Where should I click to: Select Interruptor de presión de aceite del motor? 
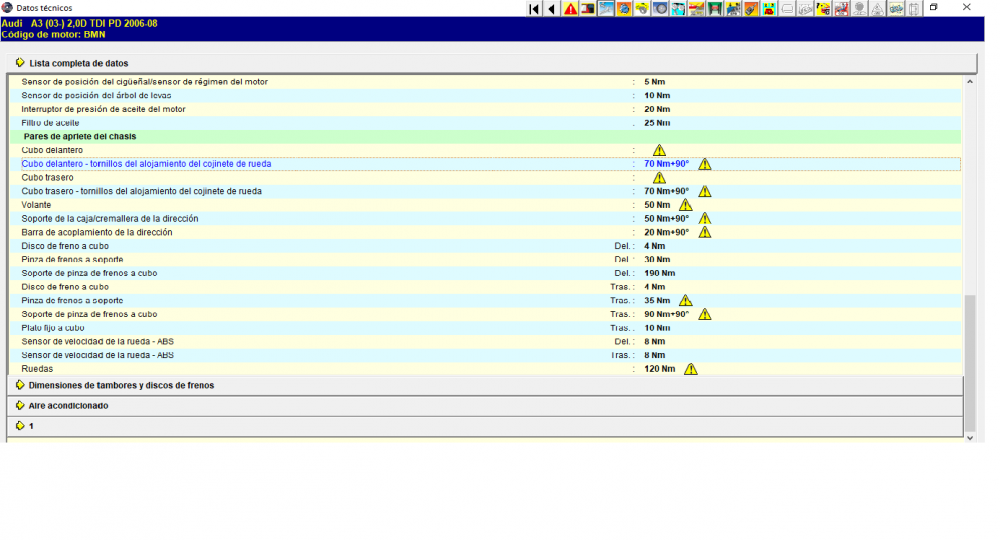[x=103, y=109]
